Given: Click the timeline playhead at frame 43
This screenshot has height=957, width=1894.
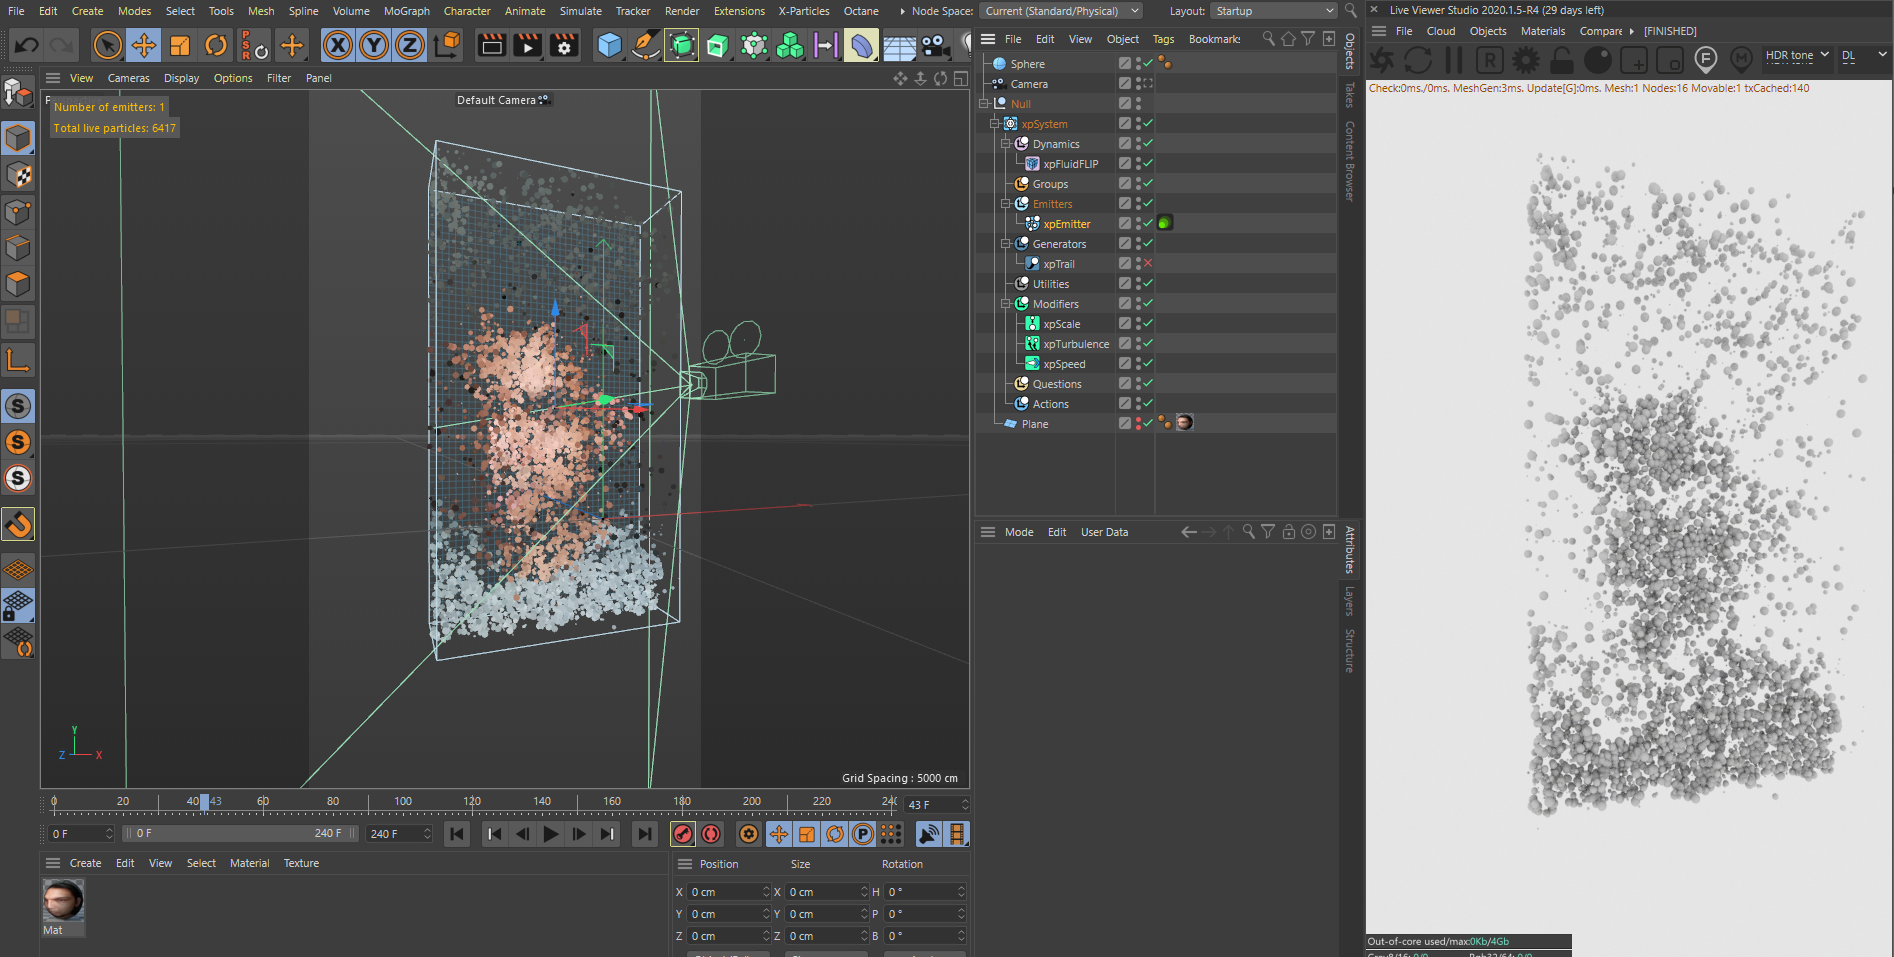Looking at the screenshot, I should coord(205,801).
